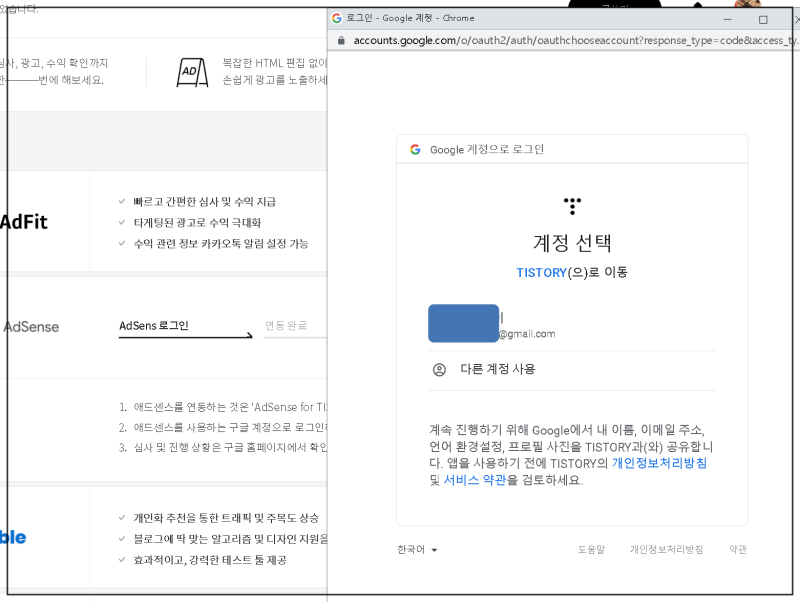Click the lock icon in the address bar
The image size is (800, 602).
(x=341, y=40)
